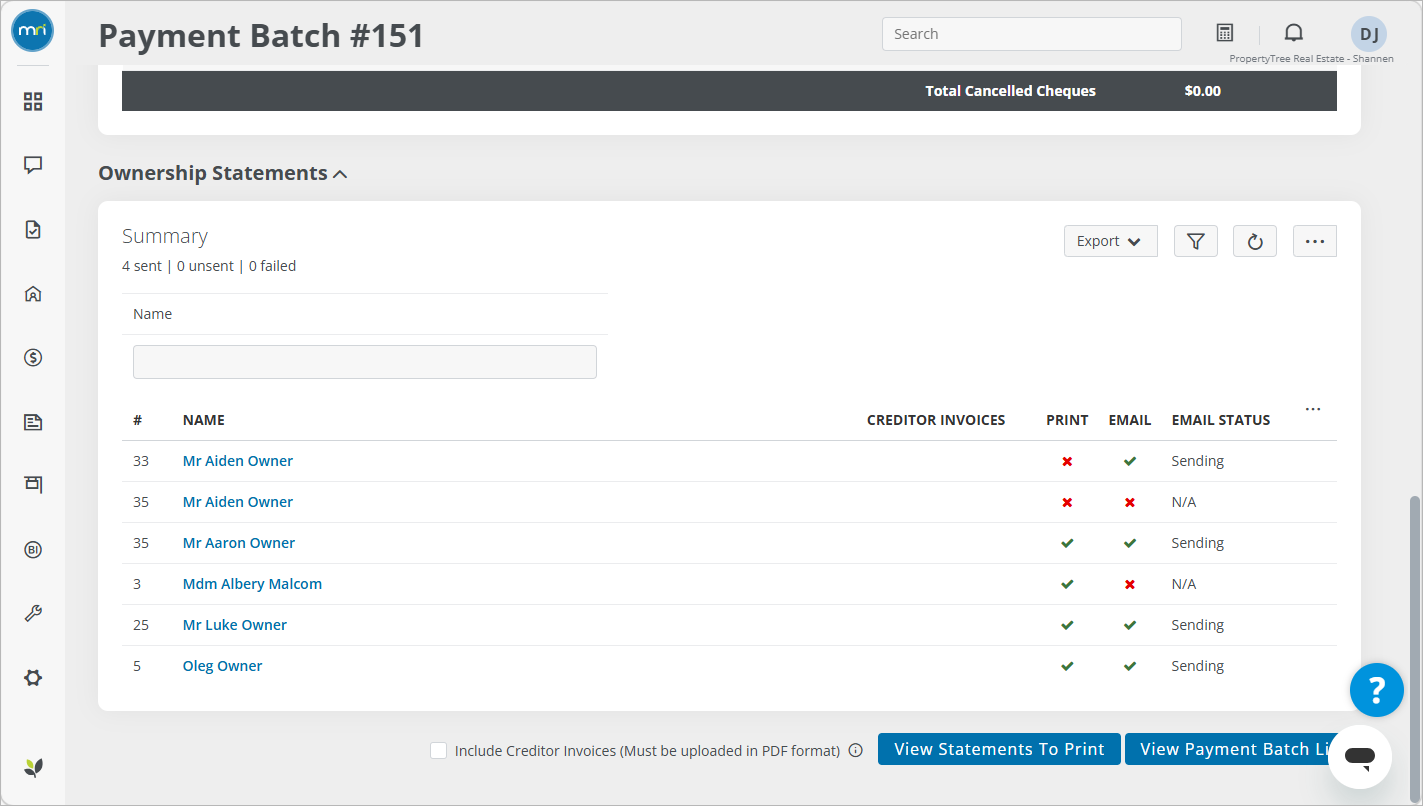Open the dashboard grid icon in sidebar
This screenshot has height=806, width=1423.
click(x=33, y=101)
